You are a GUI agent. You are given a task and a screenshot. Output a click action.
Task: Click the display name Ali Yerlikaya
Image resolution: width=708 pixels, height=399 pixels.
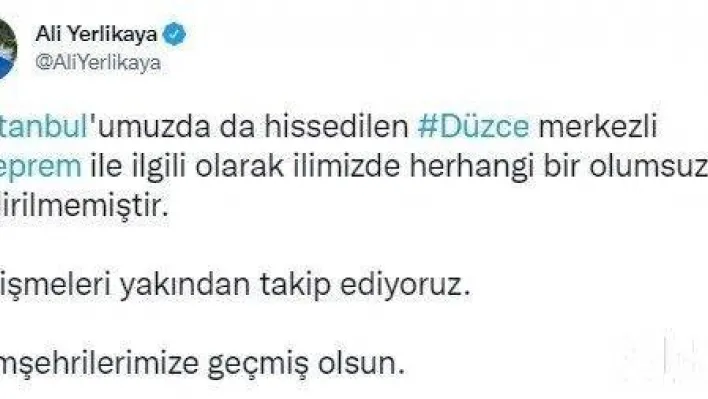click(x=97, y=34)
